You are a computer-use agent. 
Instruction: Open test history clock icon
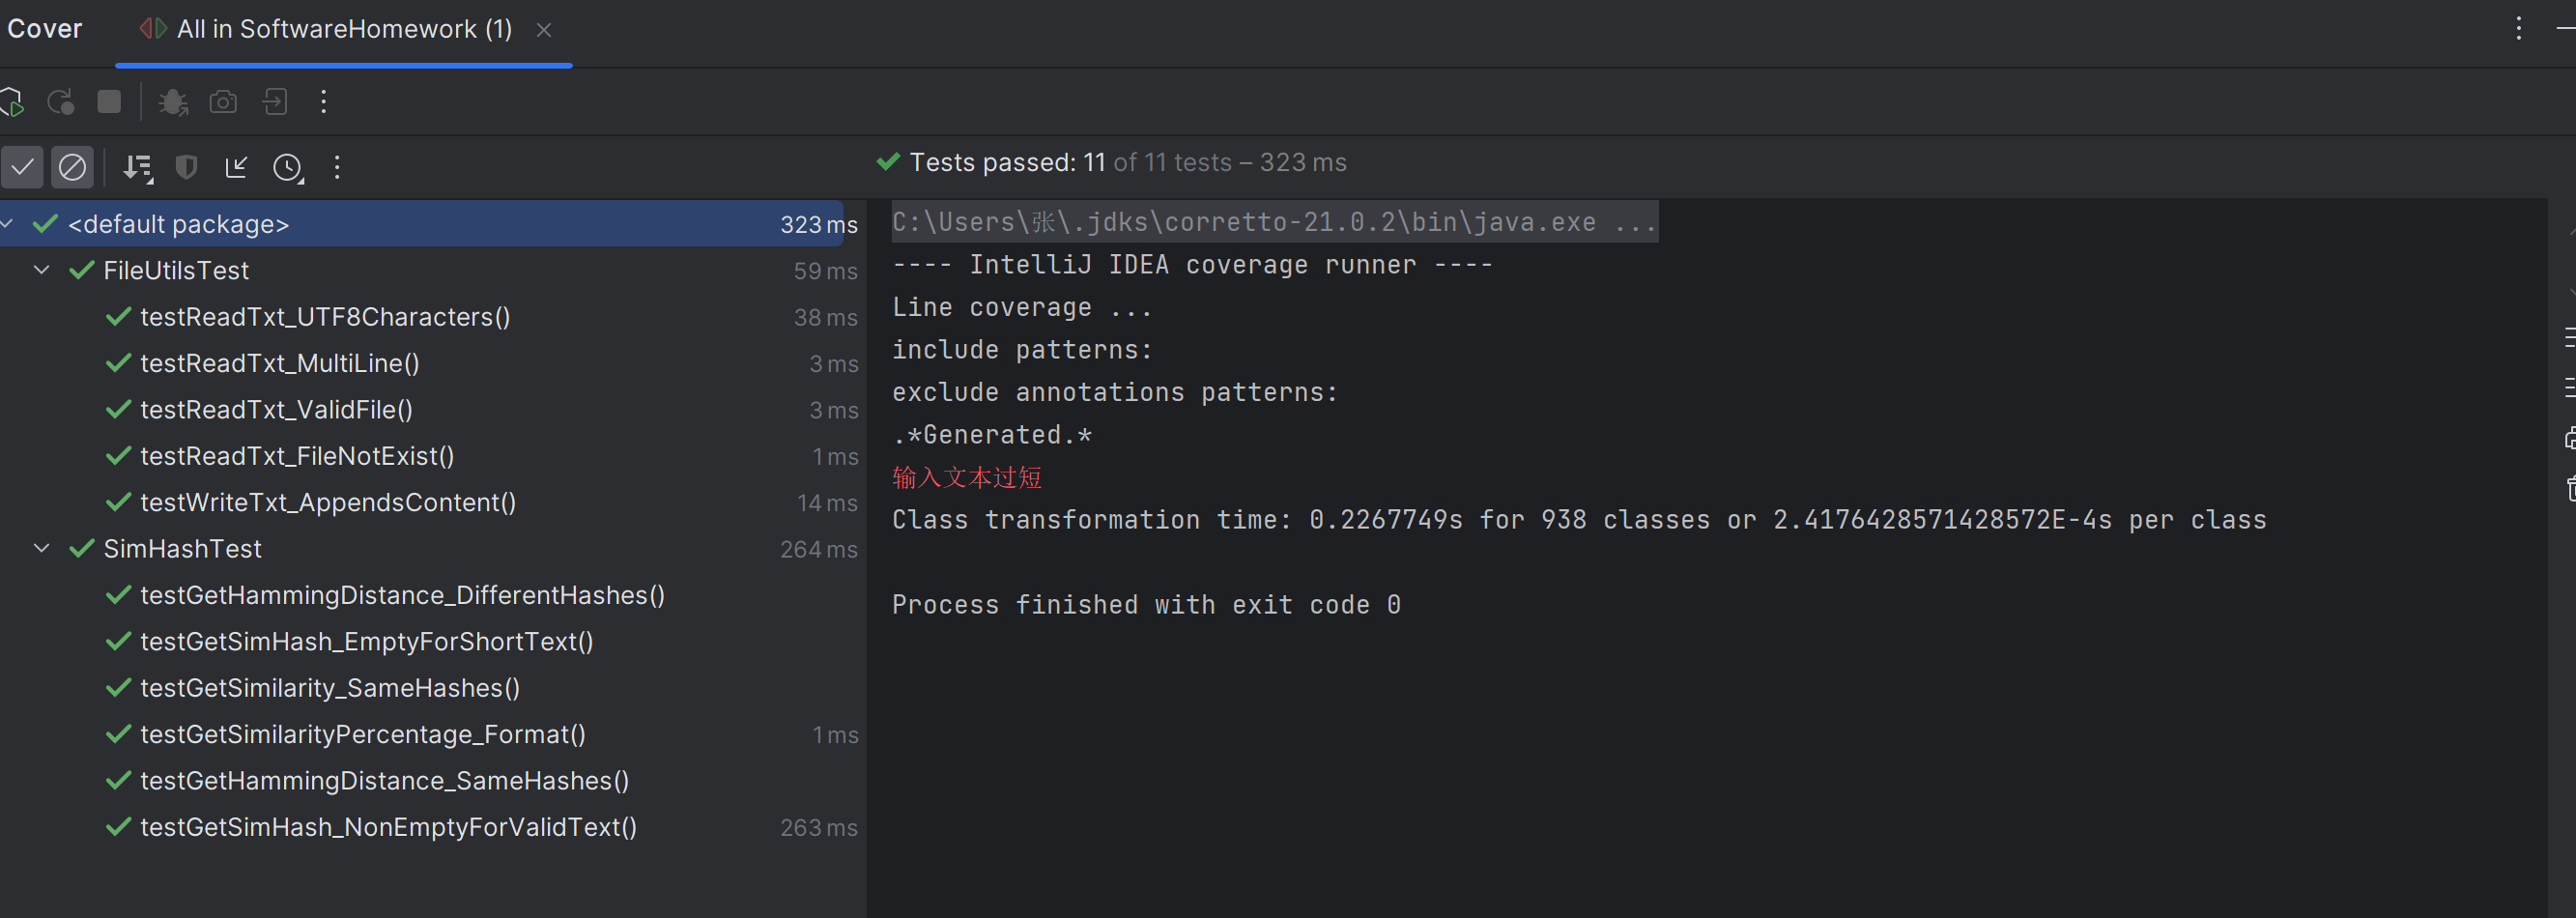tap(288, 168)
